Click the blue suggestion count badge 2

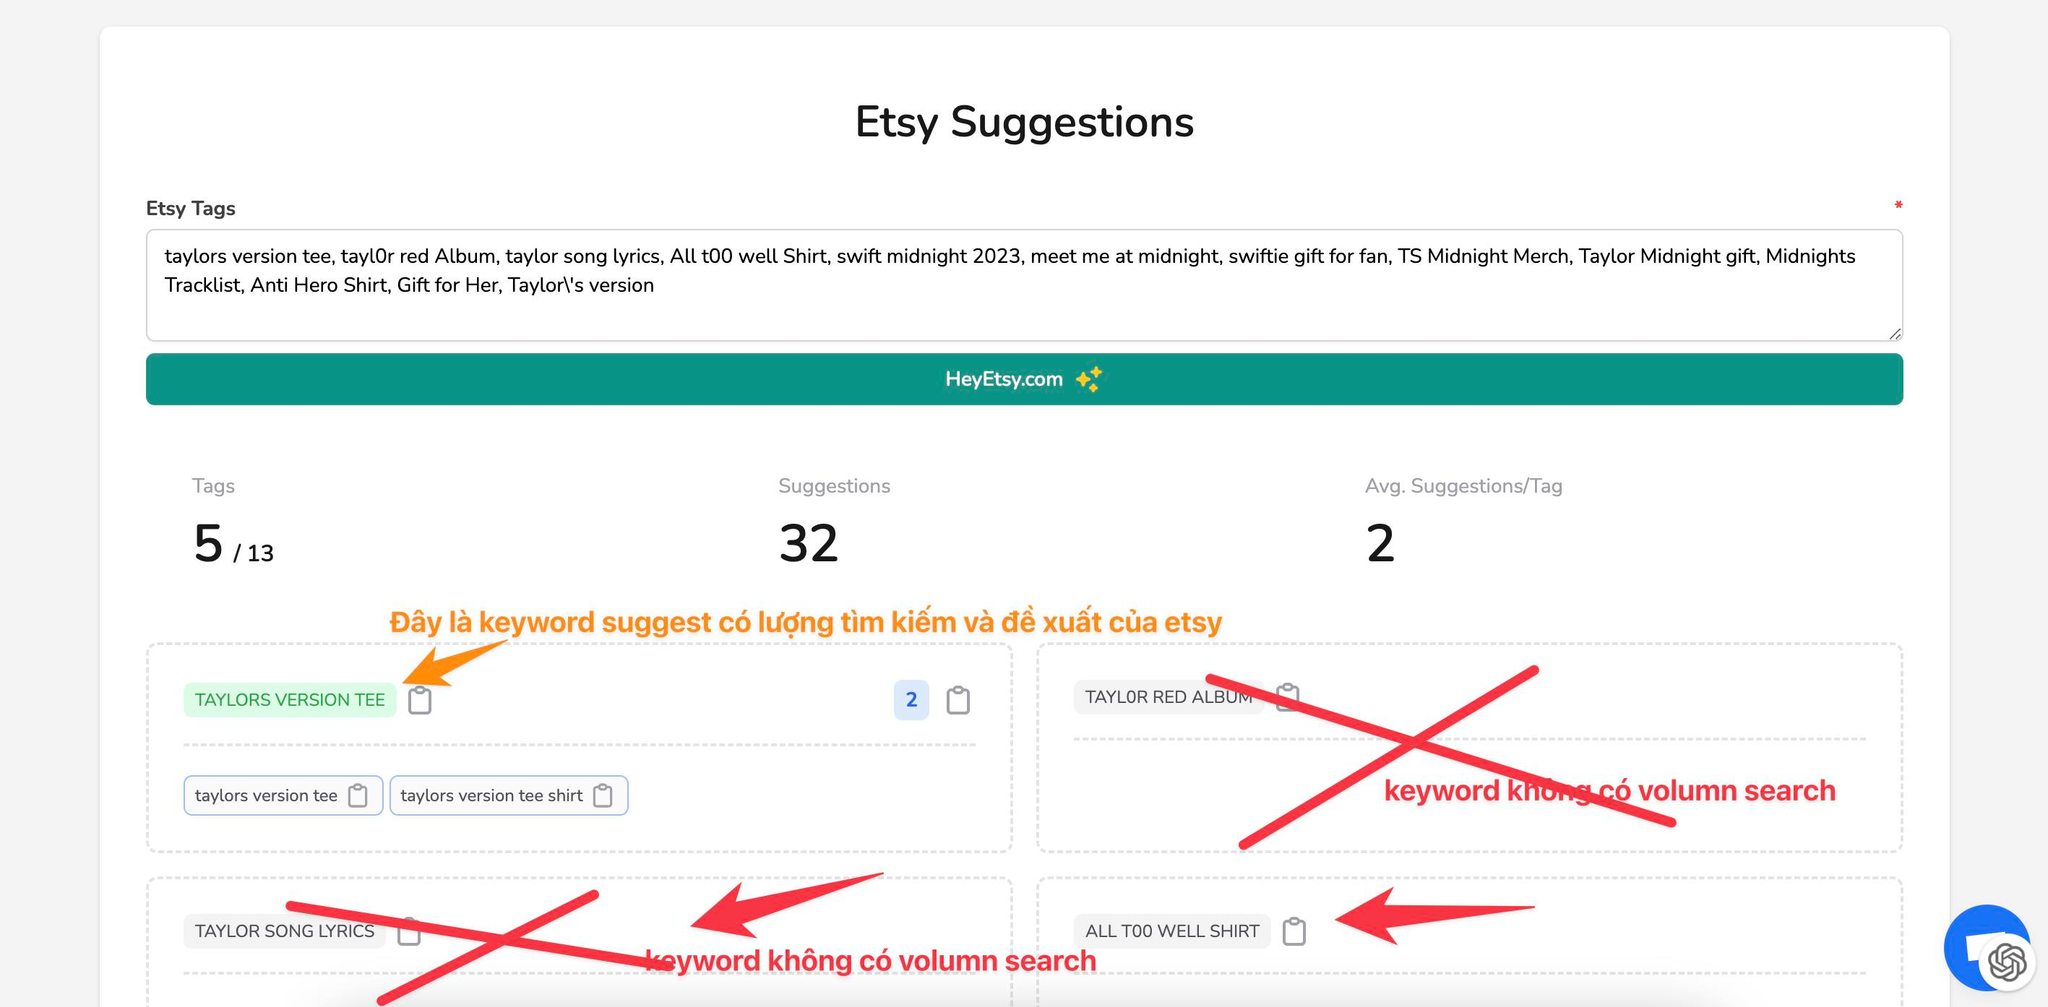click(x=911, y=700)
